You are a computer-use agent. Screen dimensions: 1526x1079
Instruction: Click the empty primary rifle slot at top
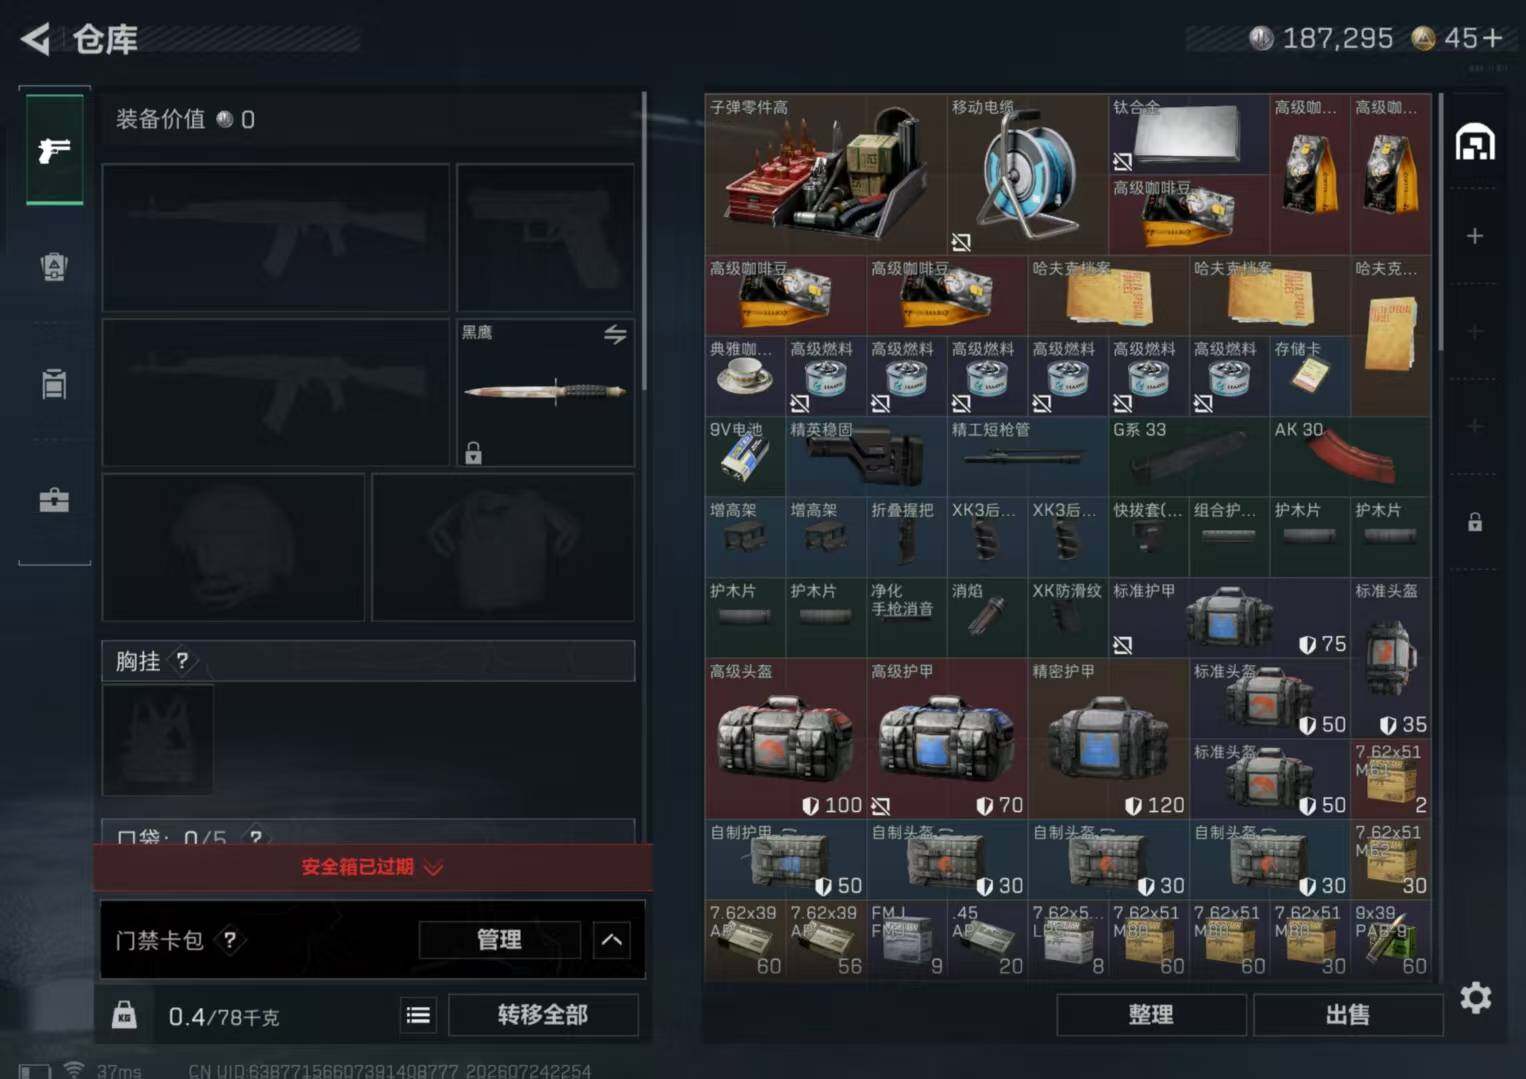(x=276, y=237)
